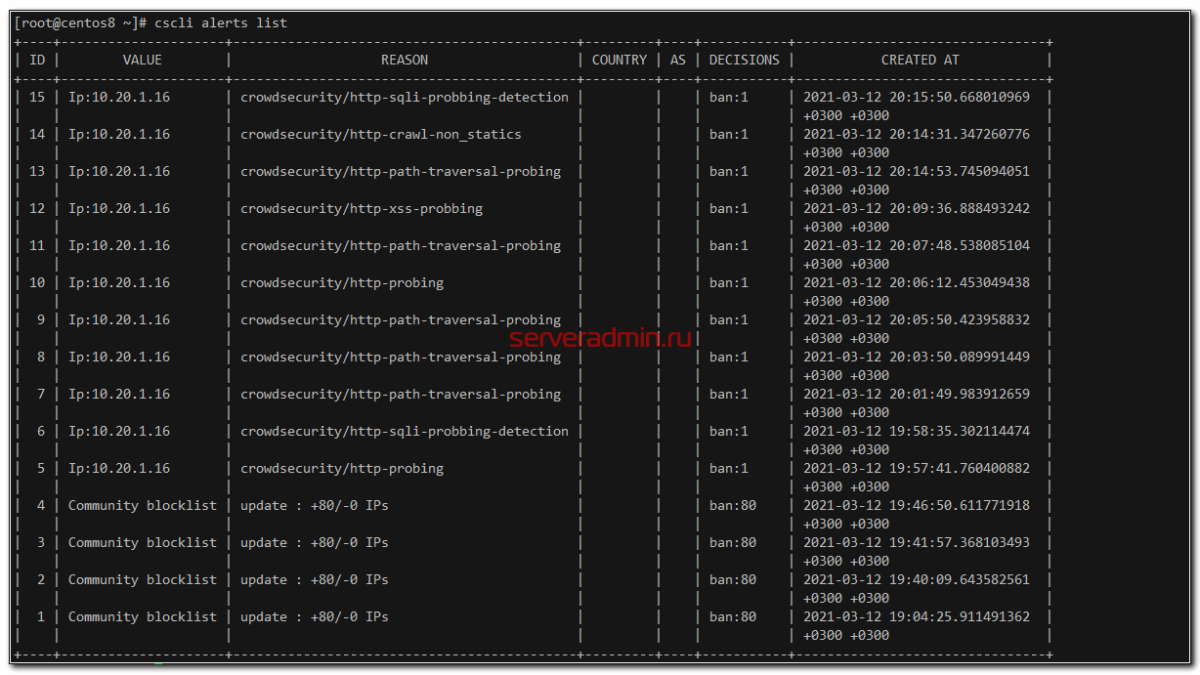This screenshot has width=1200, height=675.
Task: Click the REASON column header
Action: (404, 60)
